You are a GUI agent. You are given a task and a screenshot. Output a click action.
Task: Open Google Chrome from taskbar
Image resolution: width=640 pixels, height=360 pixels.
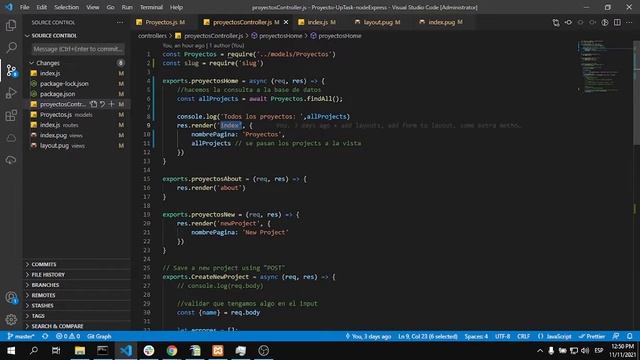point(172,351)
